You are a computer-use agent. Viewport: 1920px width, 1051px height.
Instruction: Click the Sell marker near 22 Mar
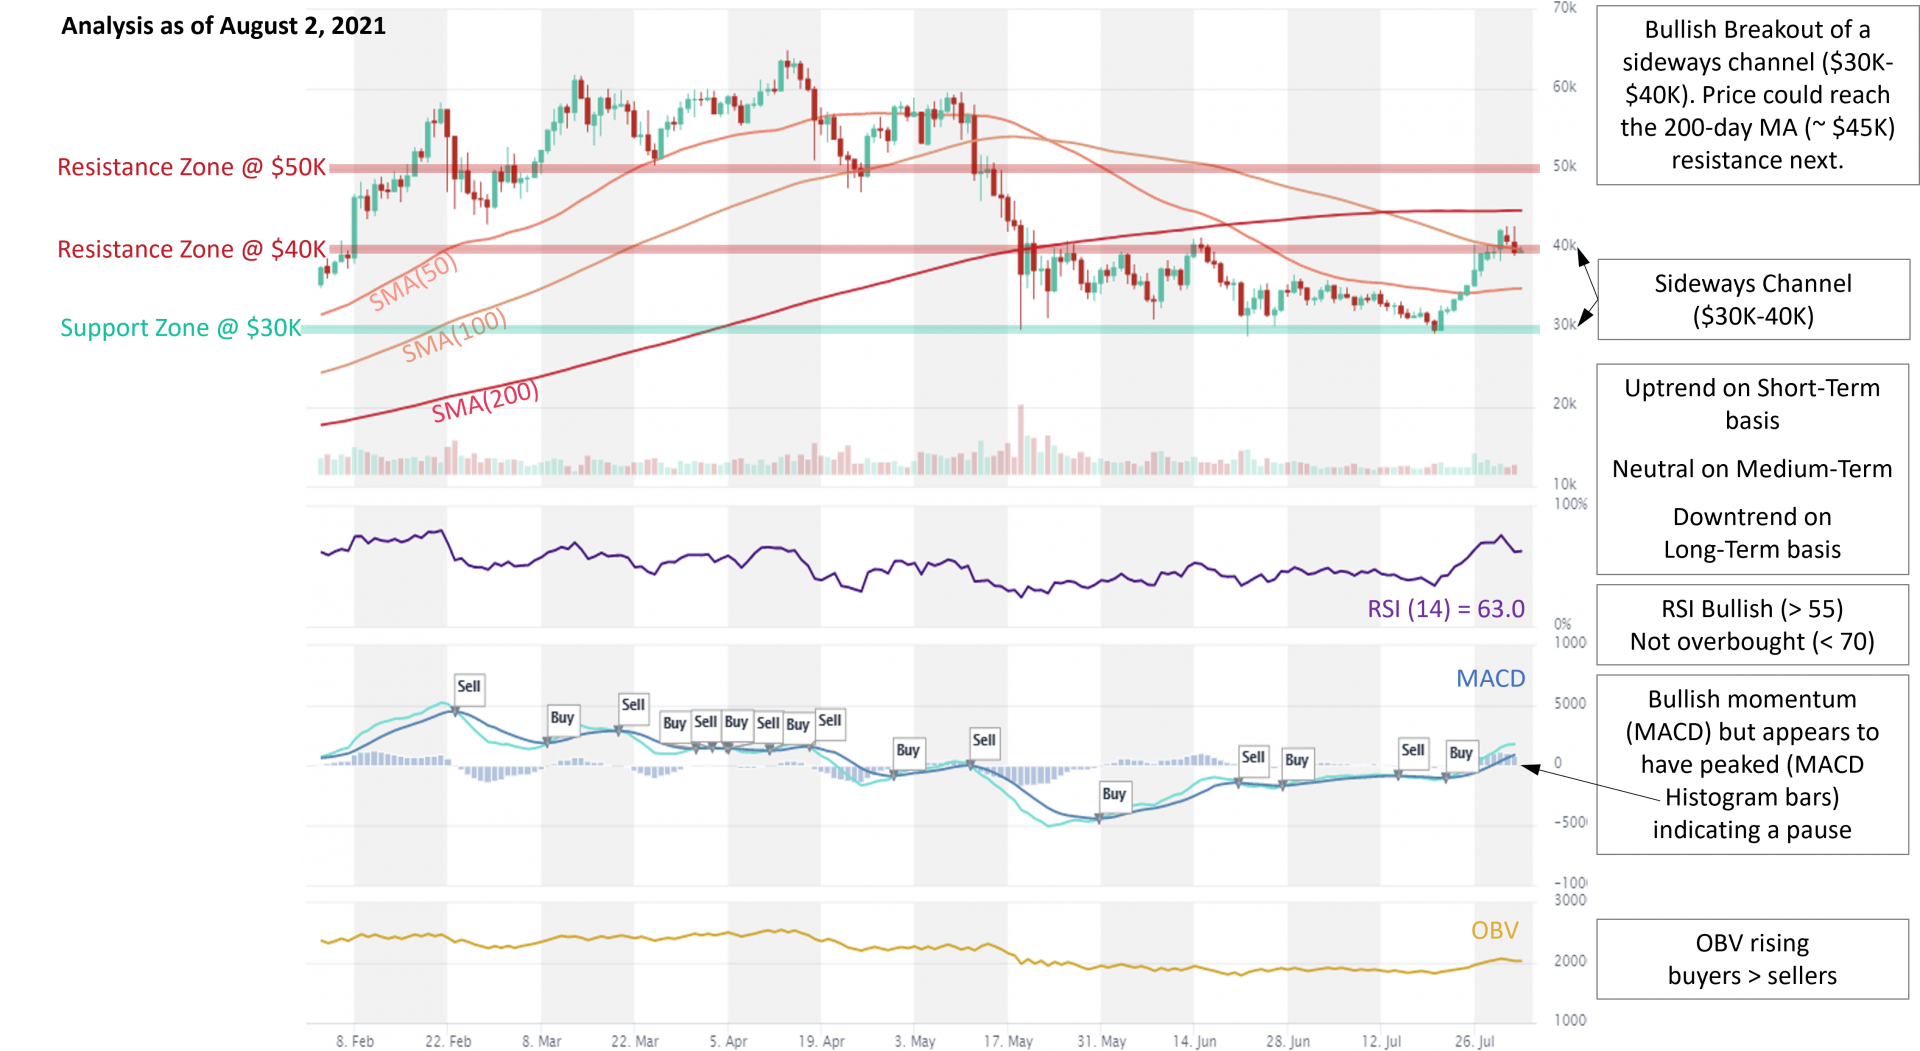[633, 705]
